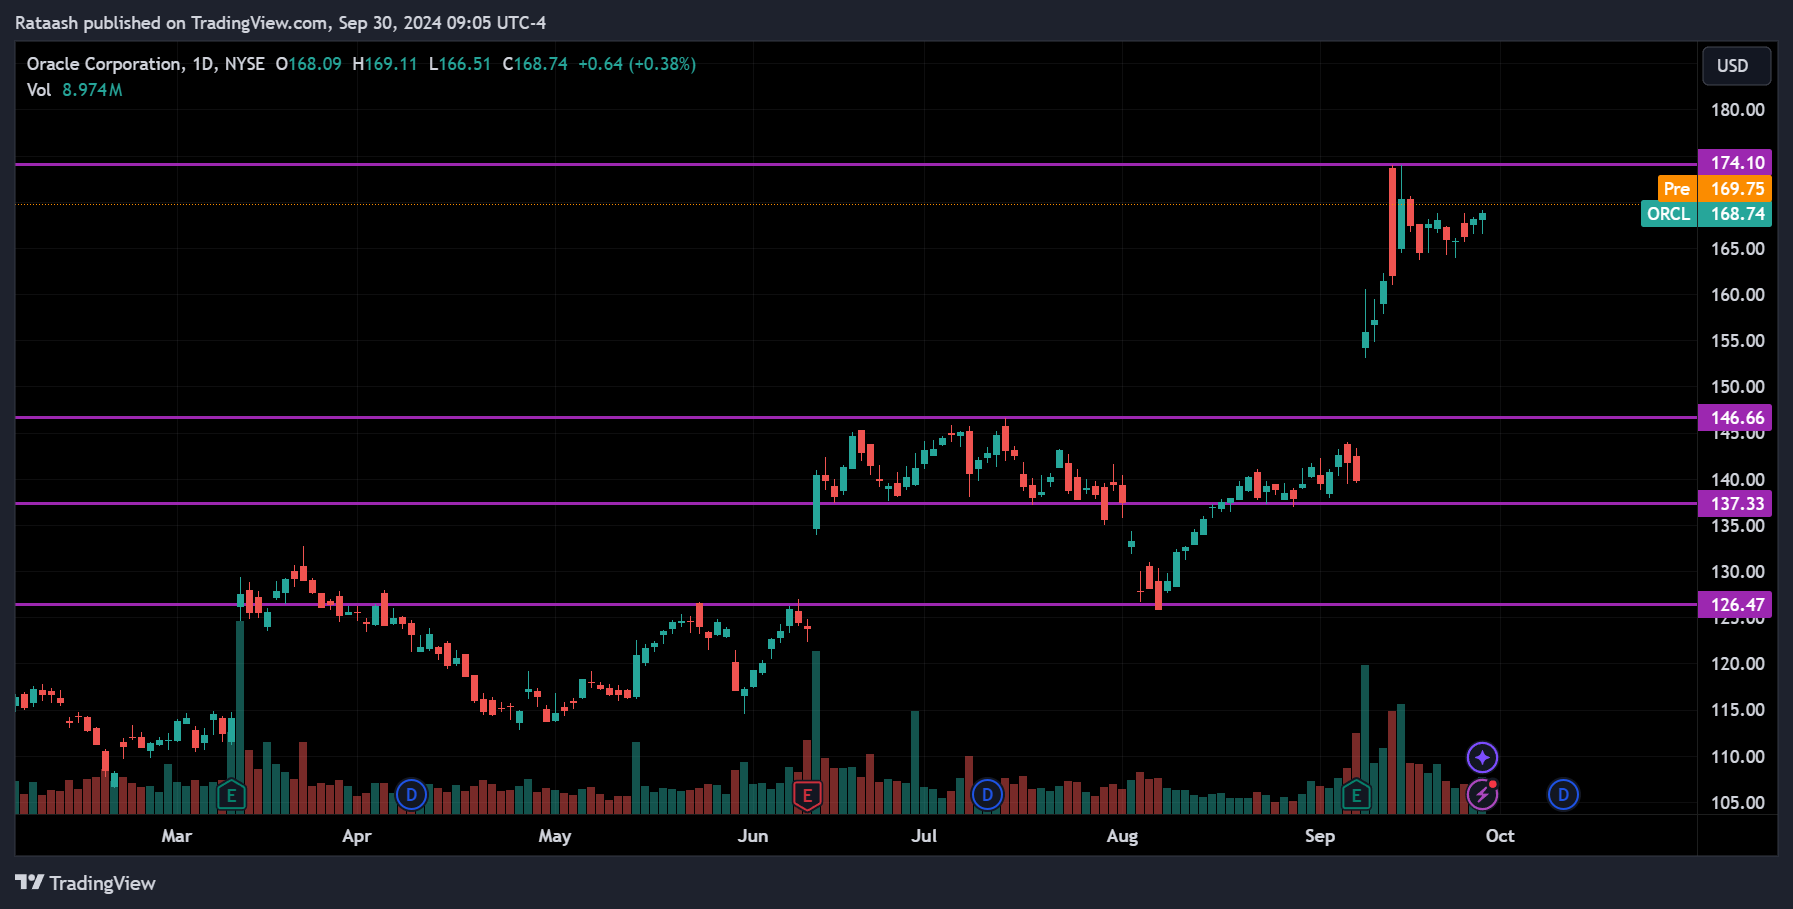Click the change value +0.64 (+0.38%)
This screenshot has height=909, width=1793.
click(637, 64)
